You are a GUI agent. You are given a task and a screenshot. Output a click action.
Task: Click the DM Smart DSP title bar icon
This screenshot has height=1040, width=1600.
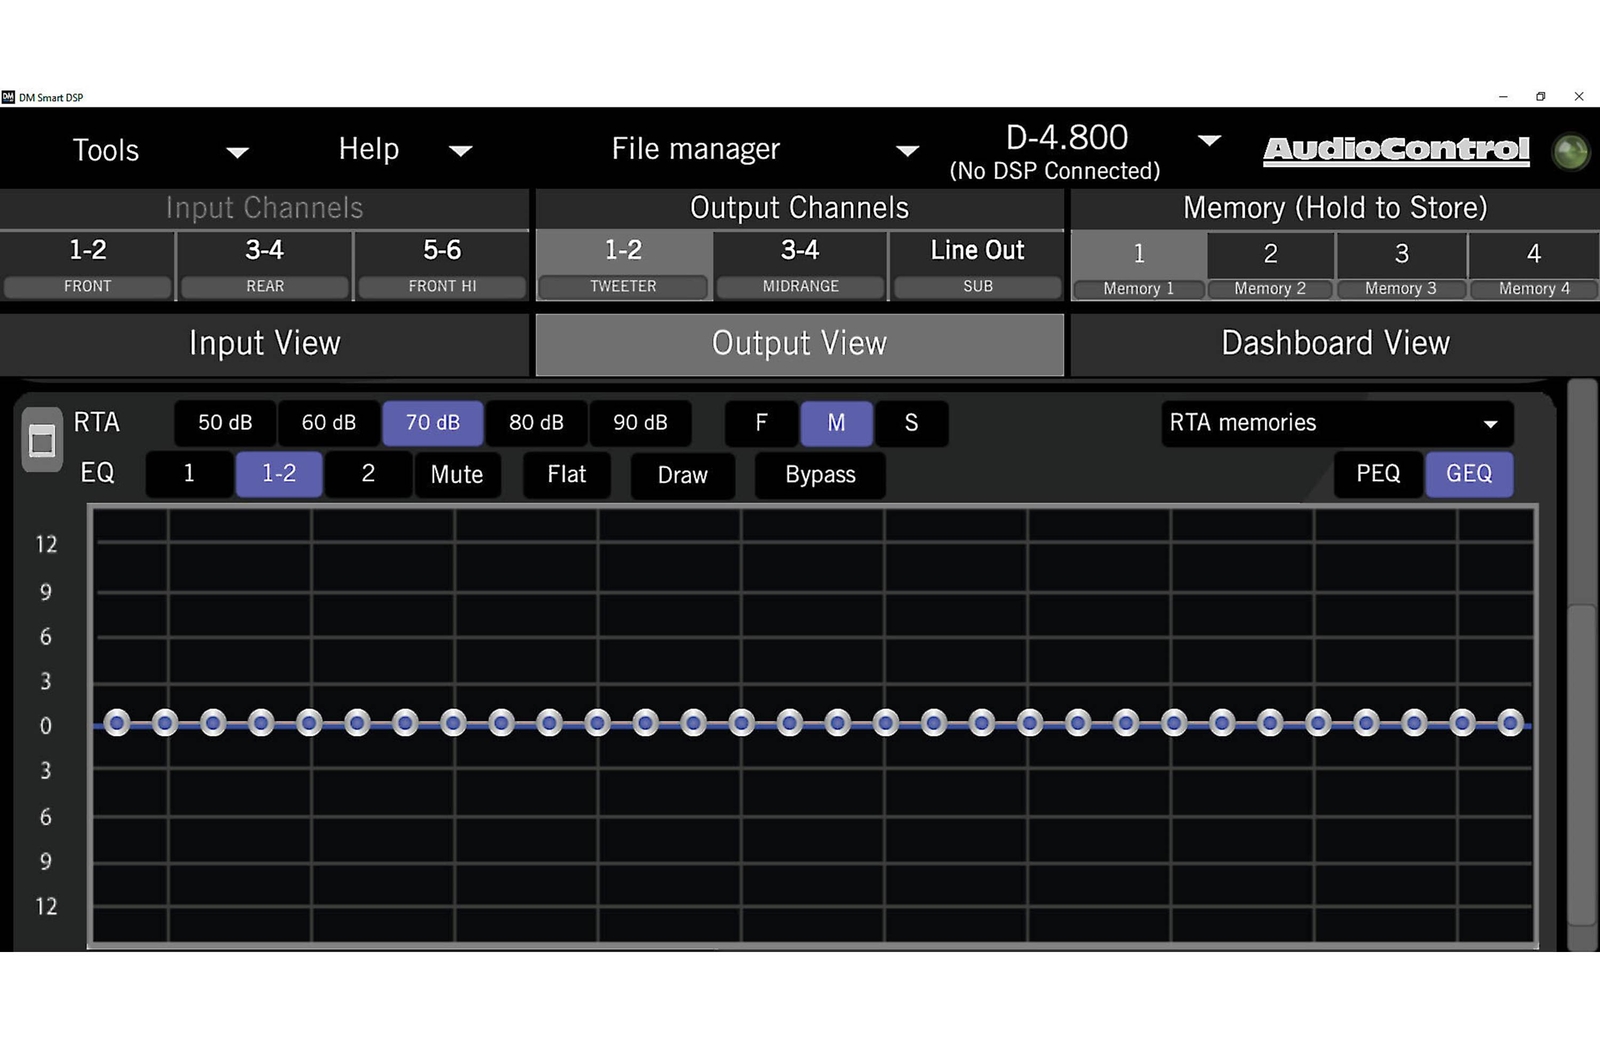click(x=8, y=97)
